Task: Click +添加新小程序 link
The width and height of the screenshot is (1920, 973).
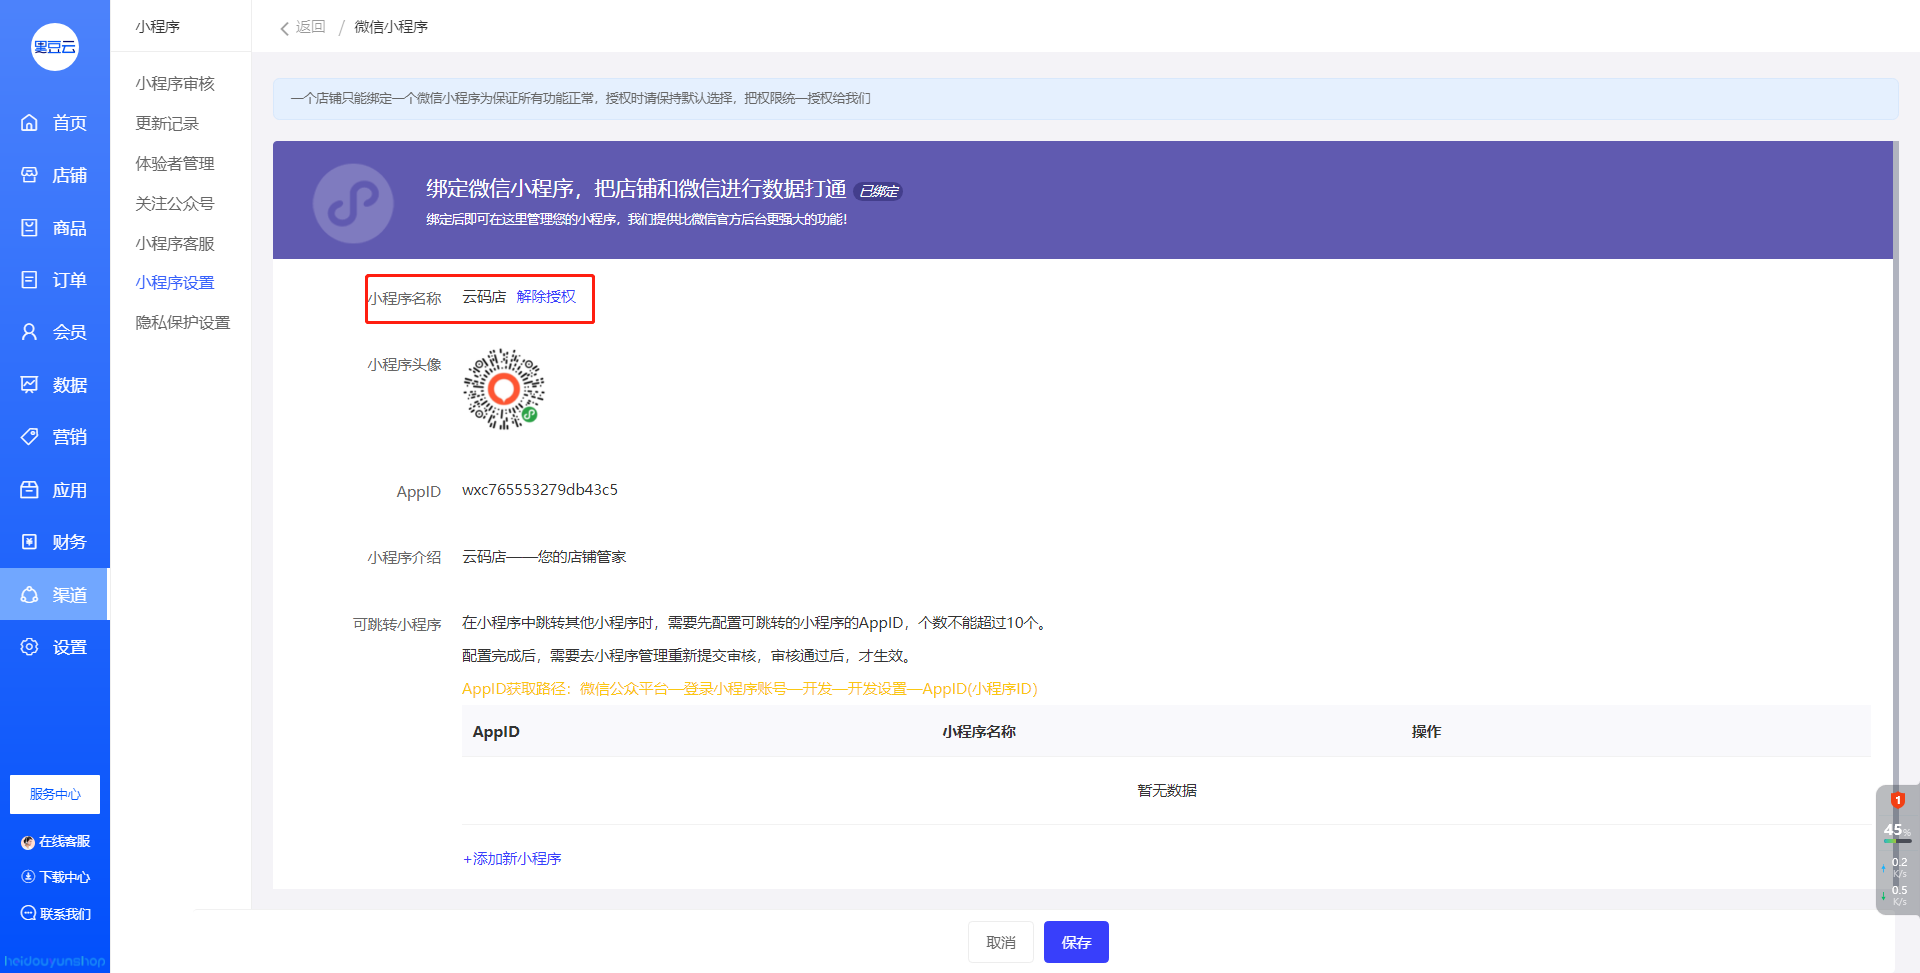Action: pyautogui.click(x=512, y=858)
